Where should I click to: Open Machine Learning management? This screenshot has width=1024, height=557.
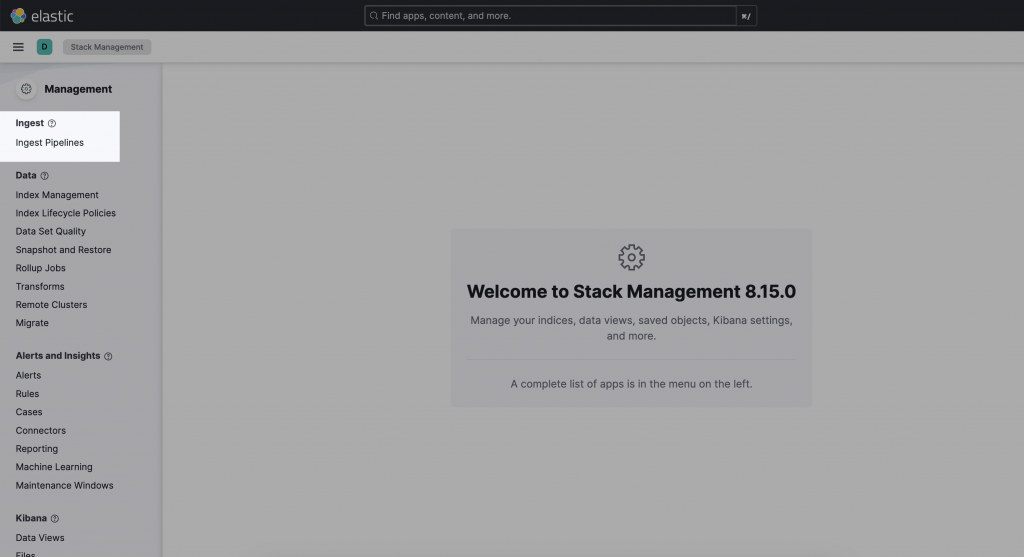(54, 467)
